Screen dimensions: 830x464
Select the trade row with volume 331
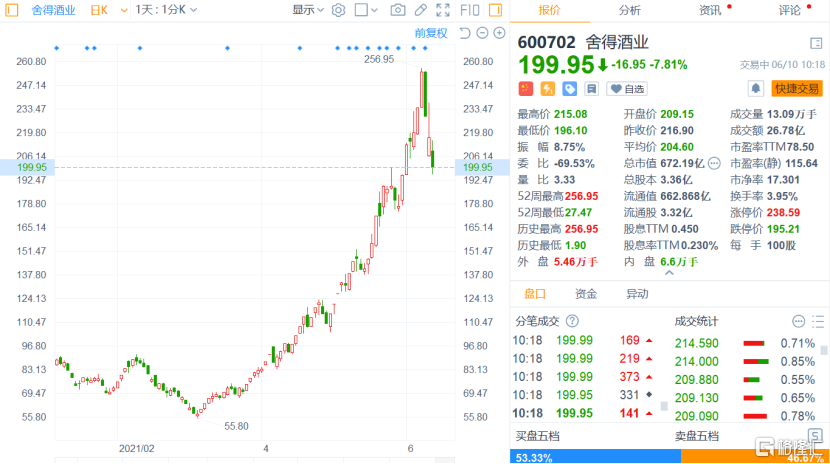pos(583,395)
